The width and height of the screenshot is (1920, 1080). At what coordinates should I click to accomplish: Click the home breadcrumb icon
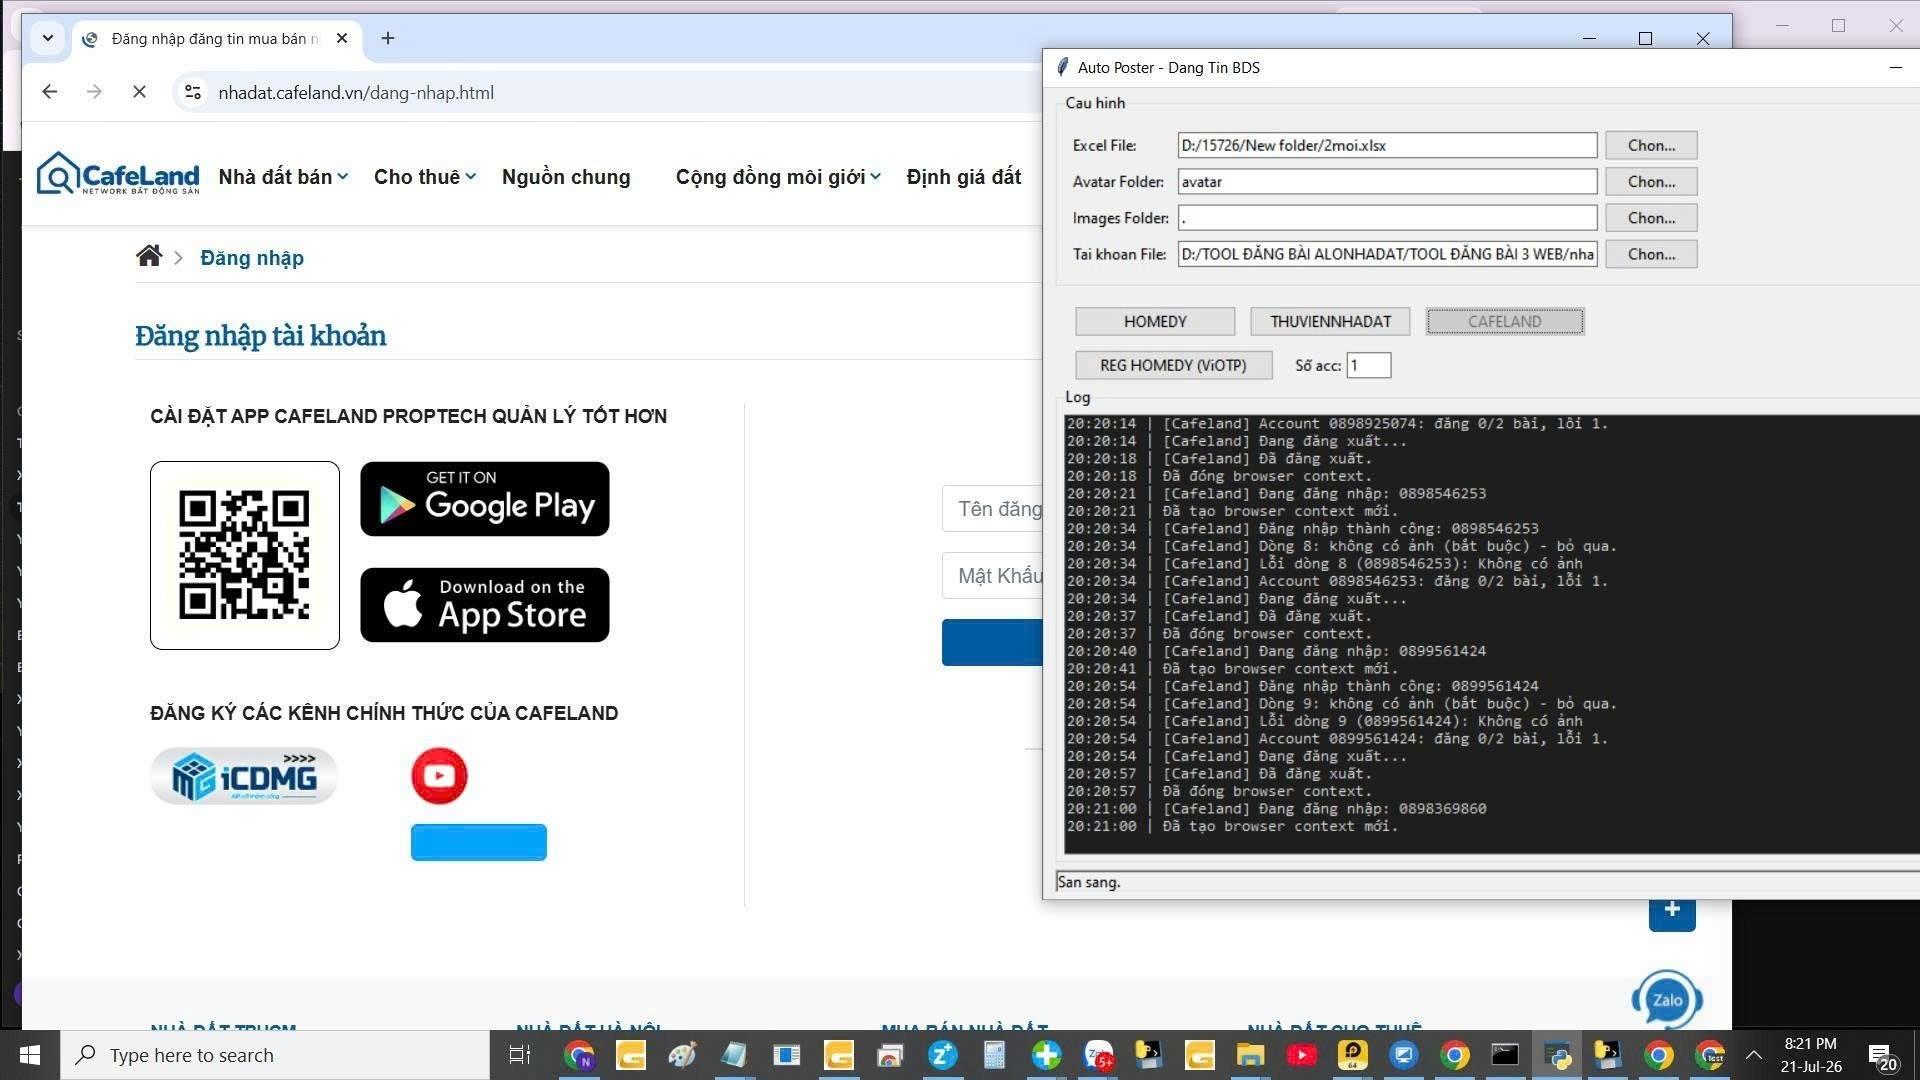tap(149, 256)
